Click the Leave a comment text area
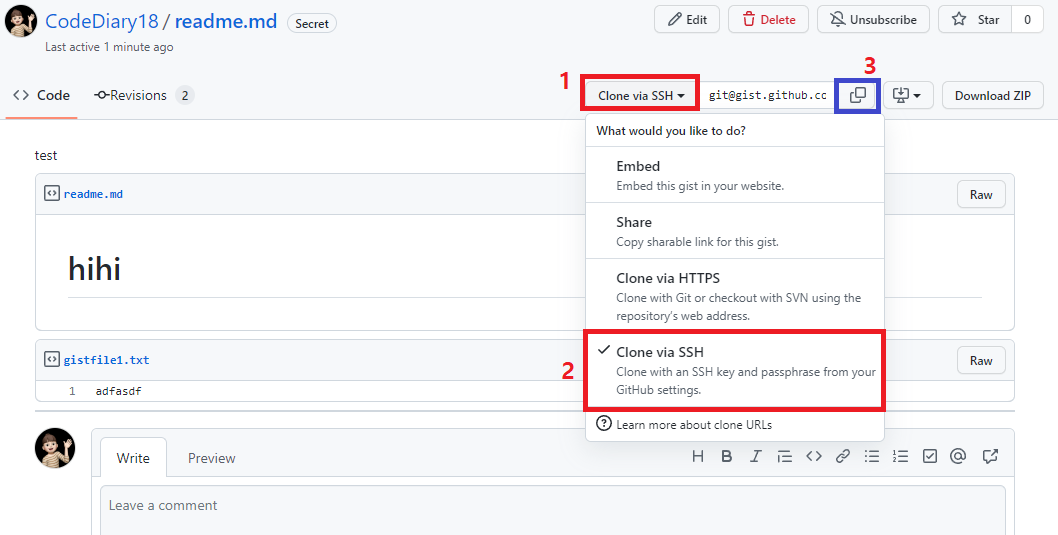The width and height of the screenshot is (1058, 535). coord(553,511)
